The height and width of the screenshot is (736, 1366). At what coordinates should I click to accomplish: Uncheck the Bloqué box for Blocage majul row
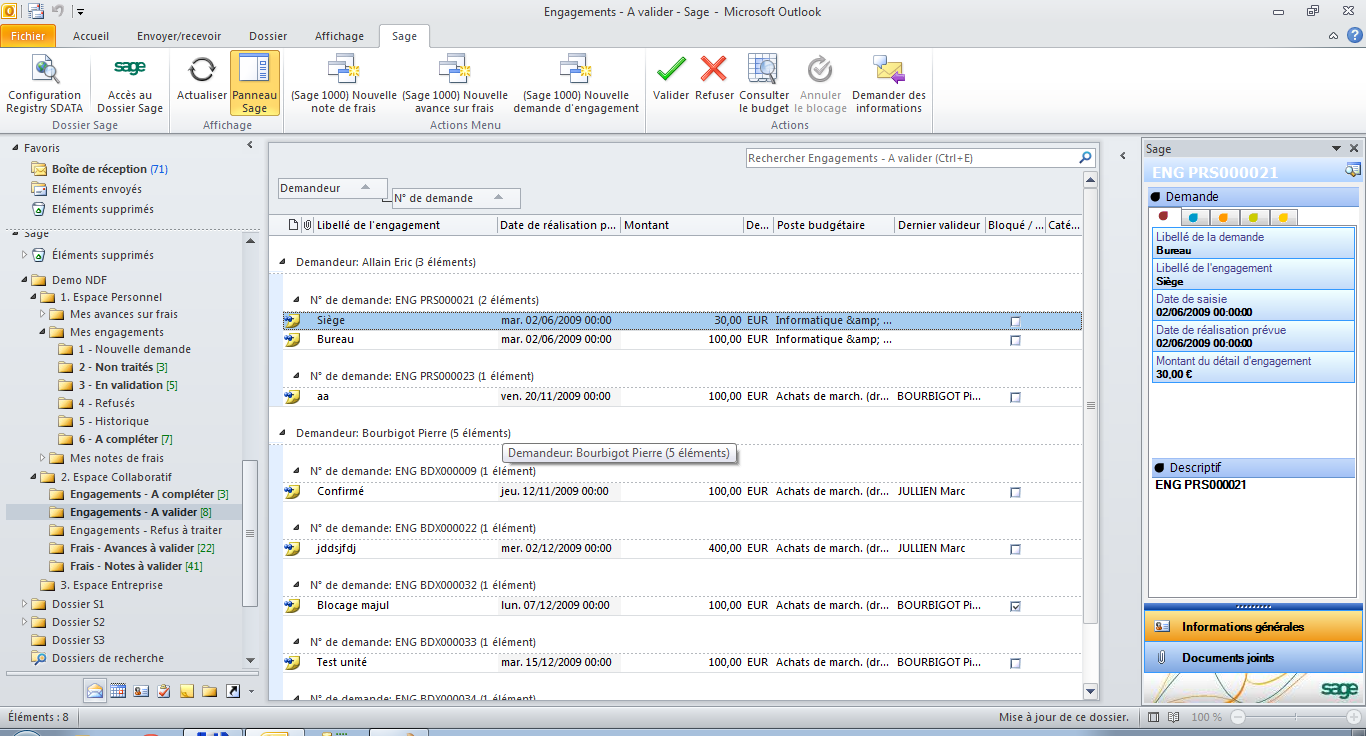tap(1015, 606)
